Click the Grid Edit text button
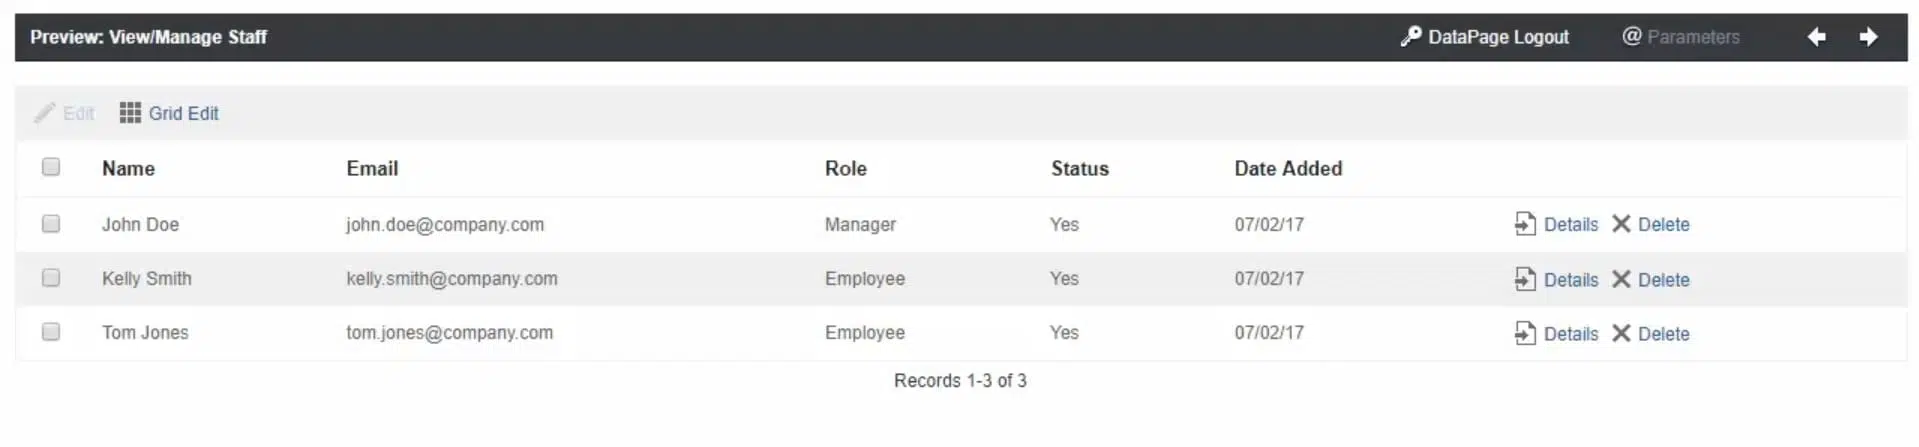 click(x=184, y=114)
